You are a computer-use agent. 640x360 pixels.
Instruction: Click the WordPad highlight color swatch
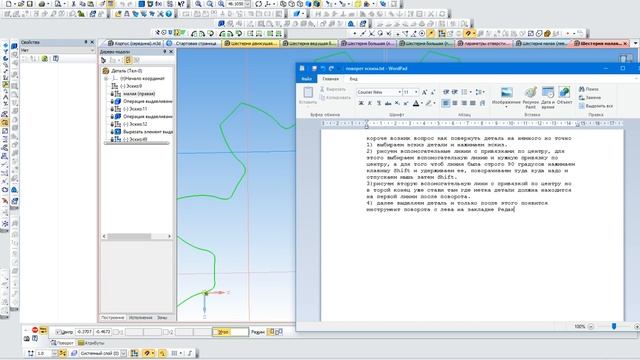(428, 103)
